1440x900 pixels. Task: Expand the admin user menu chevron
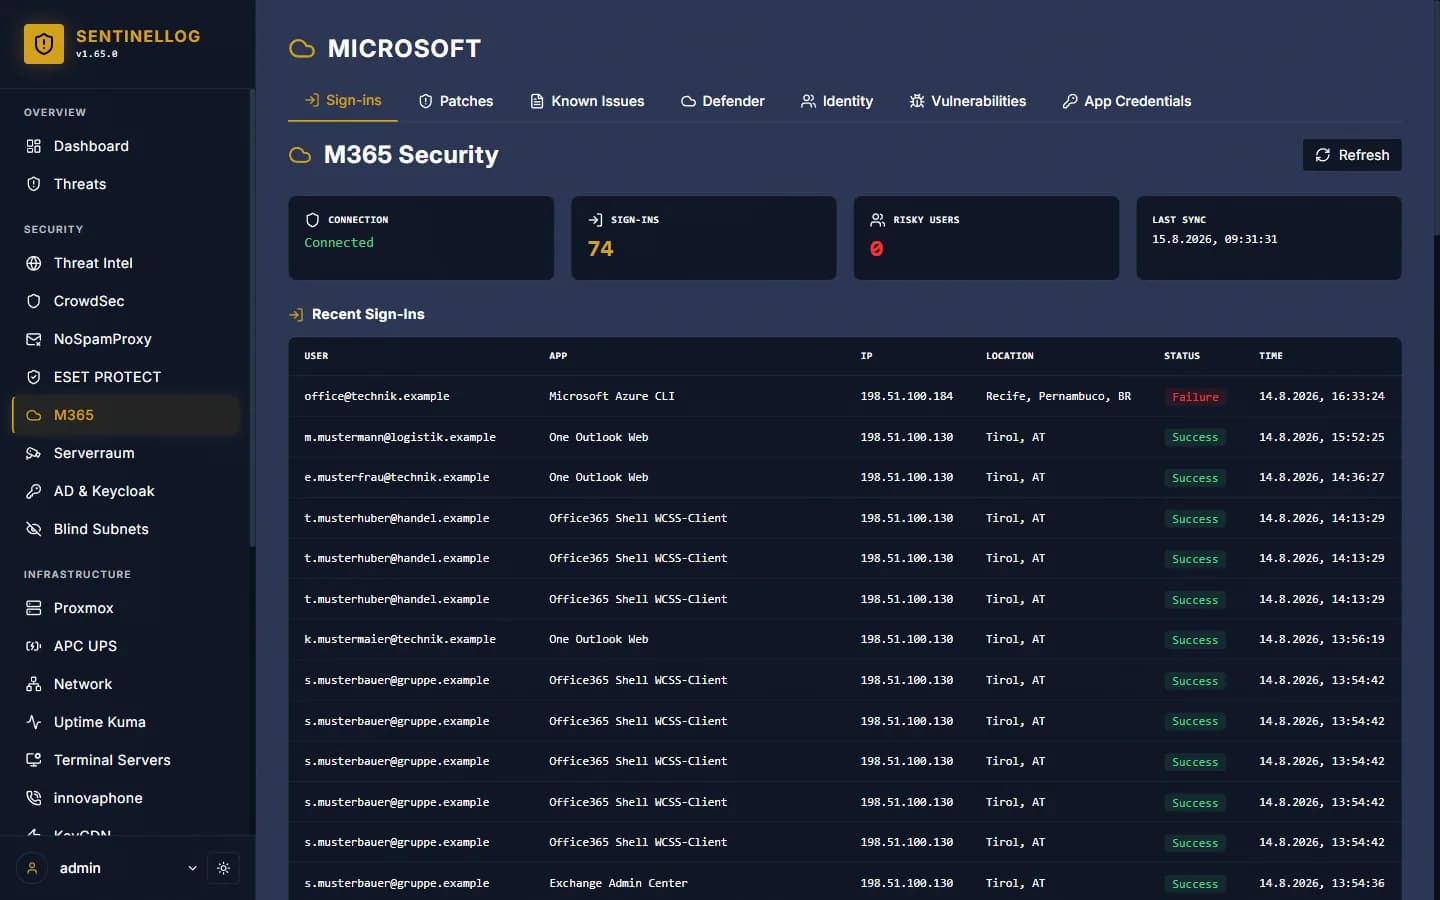[x=192, y=868]
